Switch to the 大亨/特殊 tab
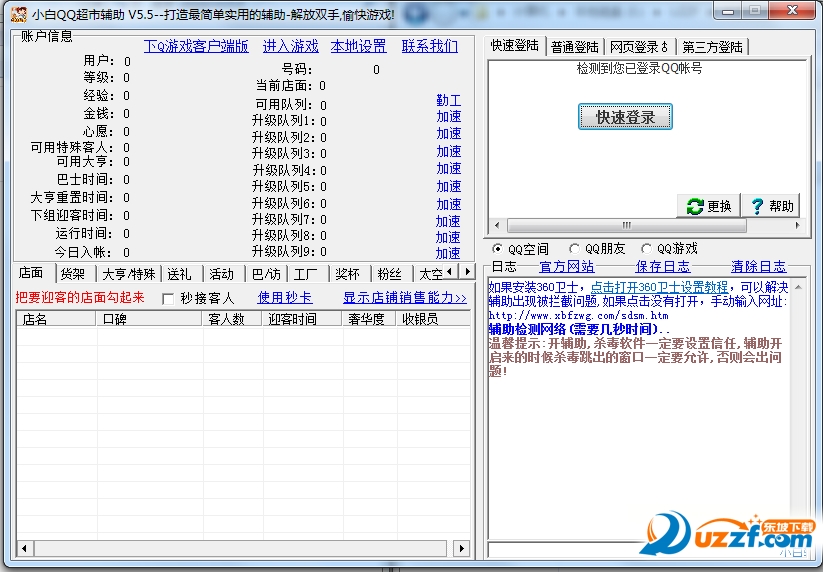Screen dimensions: 823x572 point(129,274)
